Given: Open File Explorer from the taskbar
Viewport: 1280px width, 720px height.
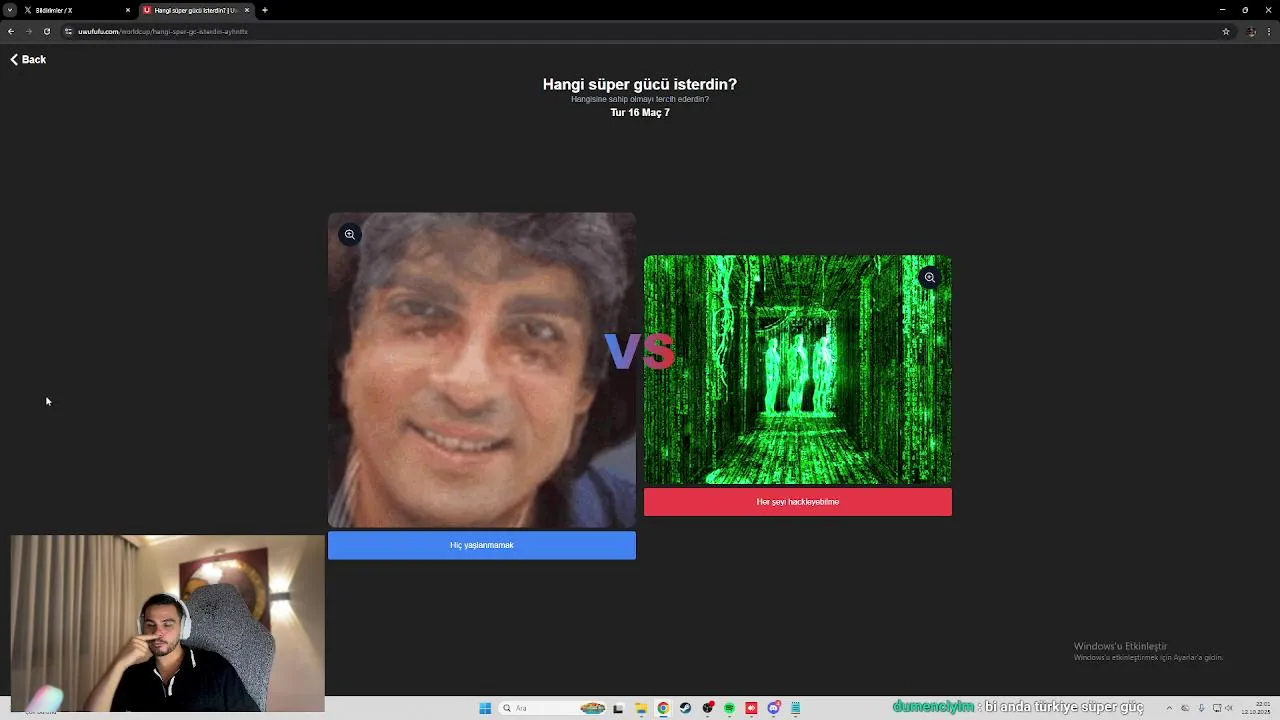Looking at the screenshot, I should coord(641,708).
